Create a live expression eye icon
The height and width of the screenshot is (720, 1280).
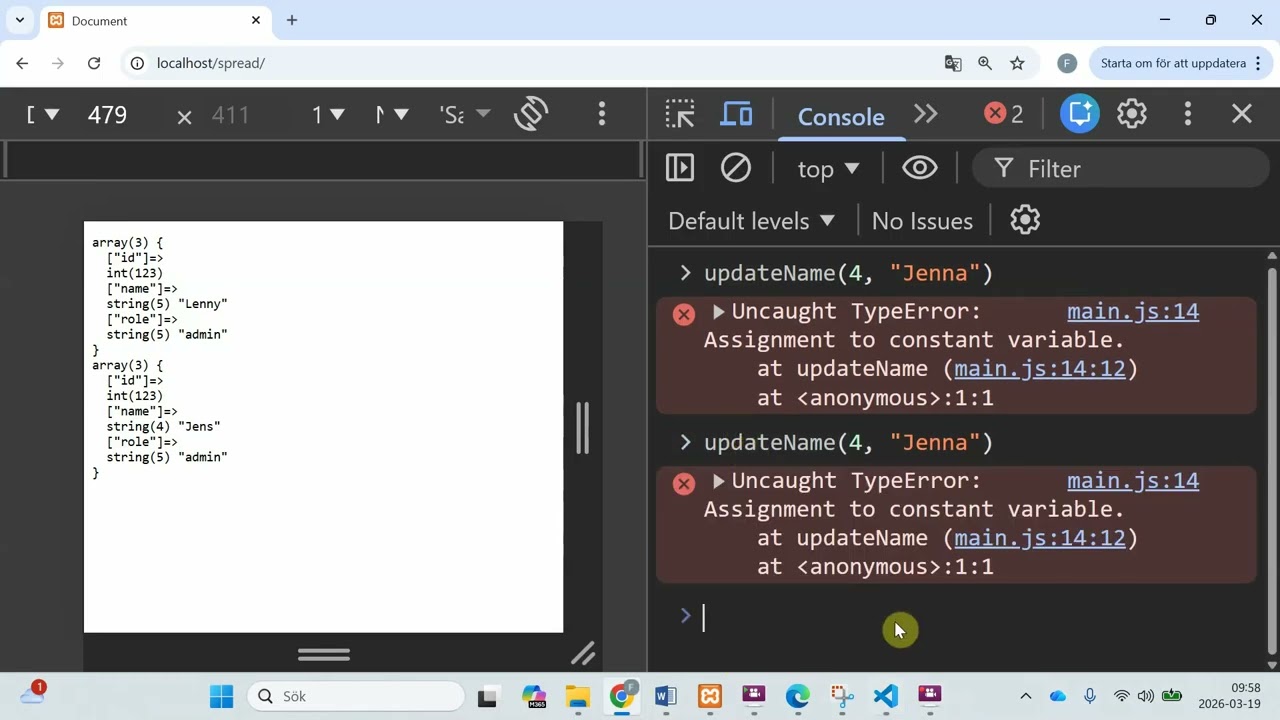pyautogui.click(x=920, y=168)
